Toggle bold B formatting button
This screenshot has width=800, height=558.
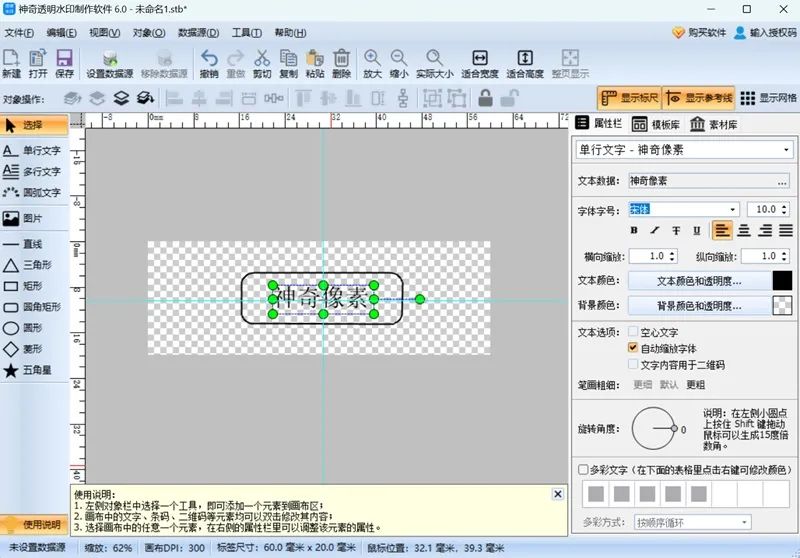(x=634, y=231)
